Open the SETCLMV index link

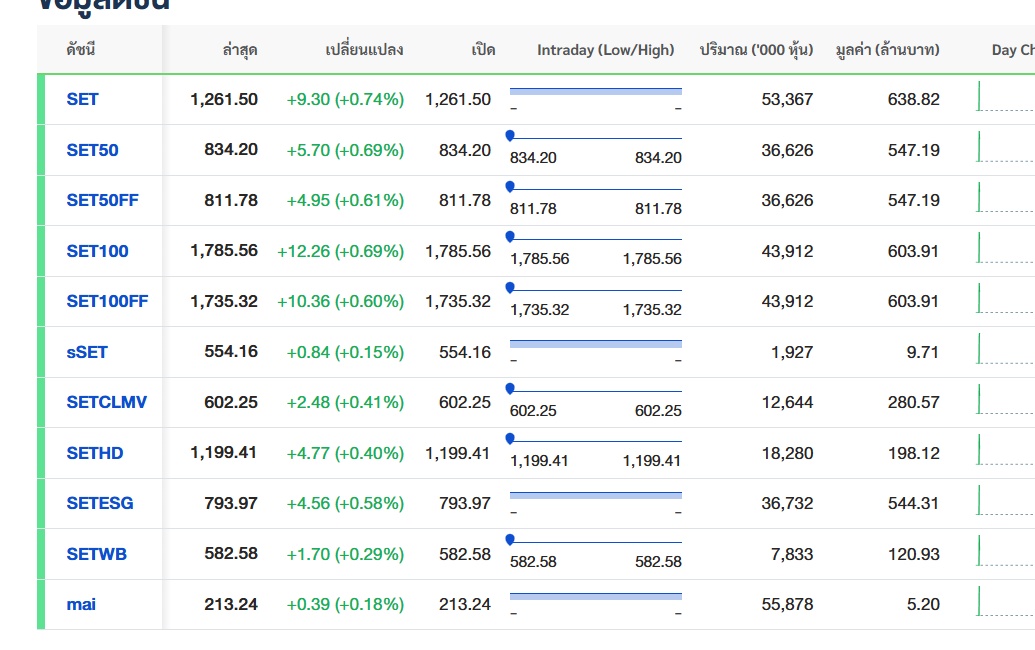[x=106, y=402]
